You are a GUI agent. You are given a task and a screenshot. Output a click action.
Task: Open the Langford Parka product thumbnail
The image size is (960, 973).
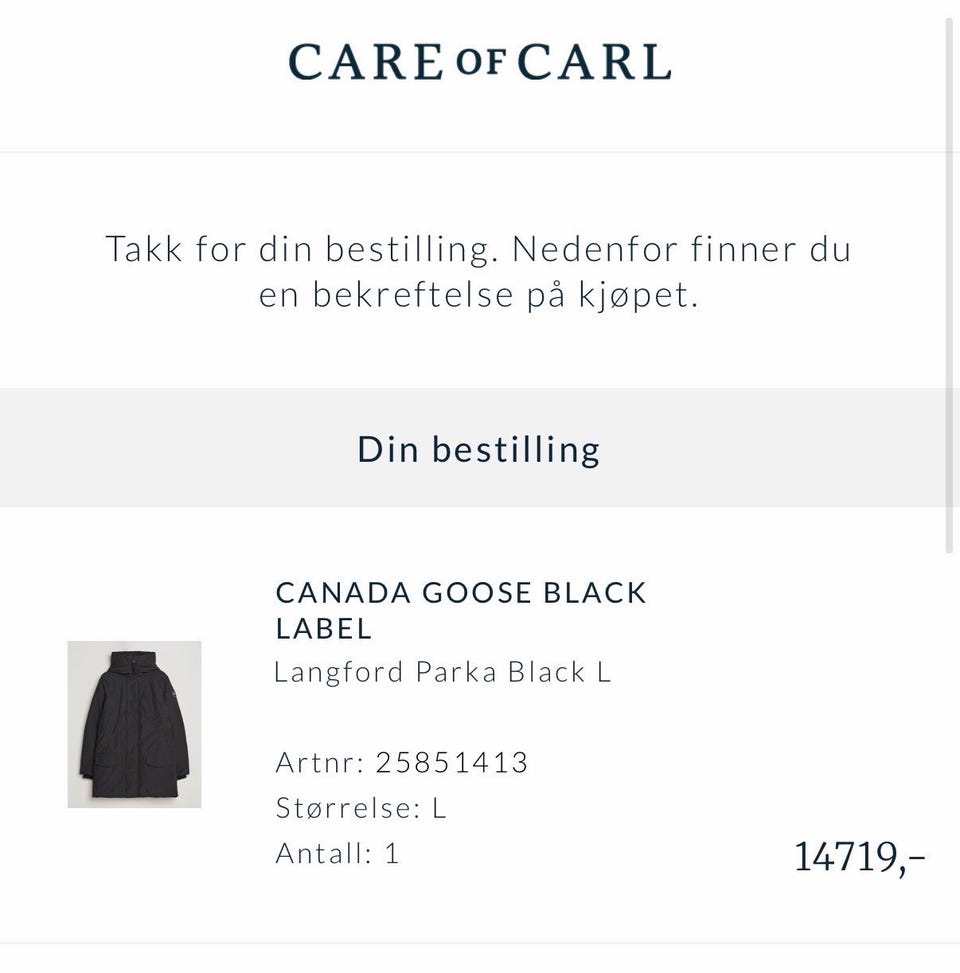134,724
